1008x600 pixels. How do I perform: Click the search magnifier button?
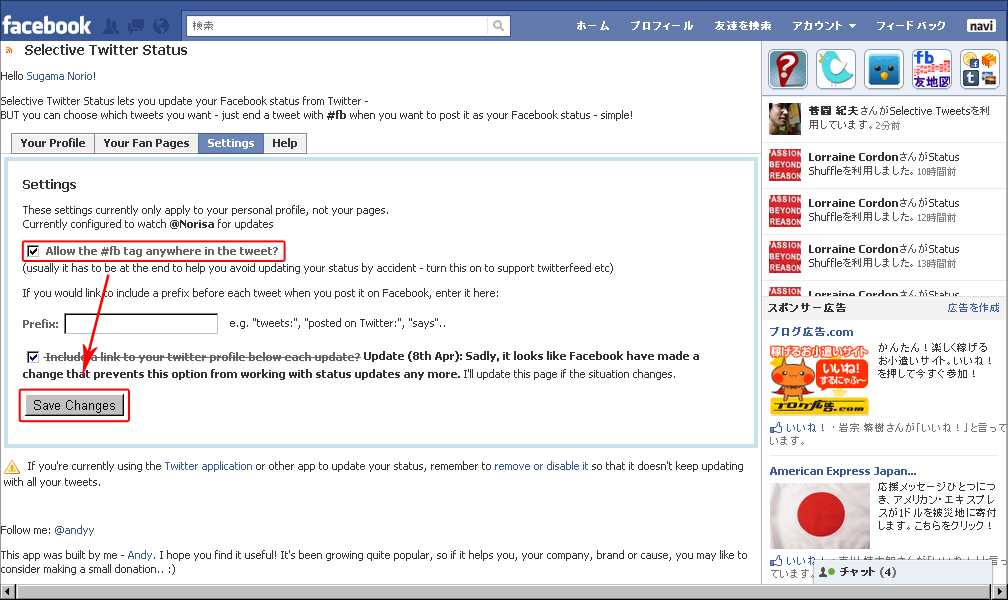(498, 26)
